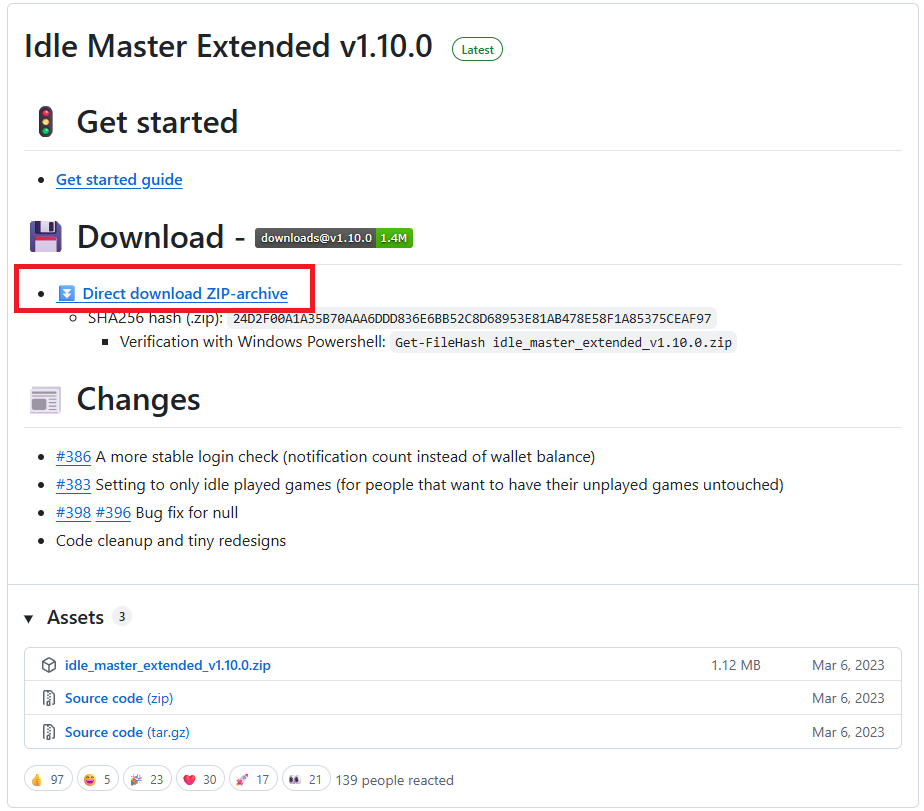Screen dimensions: 924x811
Task: Toggle the laugh reaction 5
Action: 98,780
